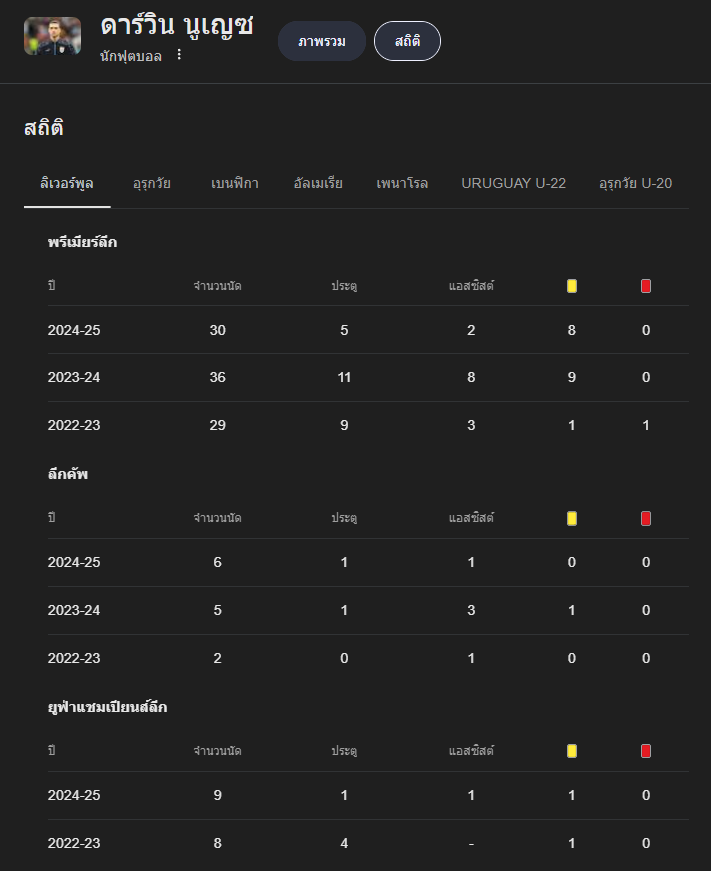This screenshot has height=871, width=711.
Task: Click ประตู column header in พรีเมียร์ลีก table
Action: tap(344, 286)
